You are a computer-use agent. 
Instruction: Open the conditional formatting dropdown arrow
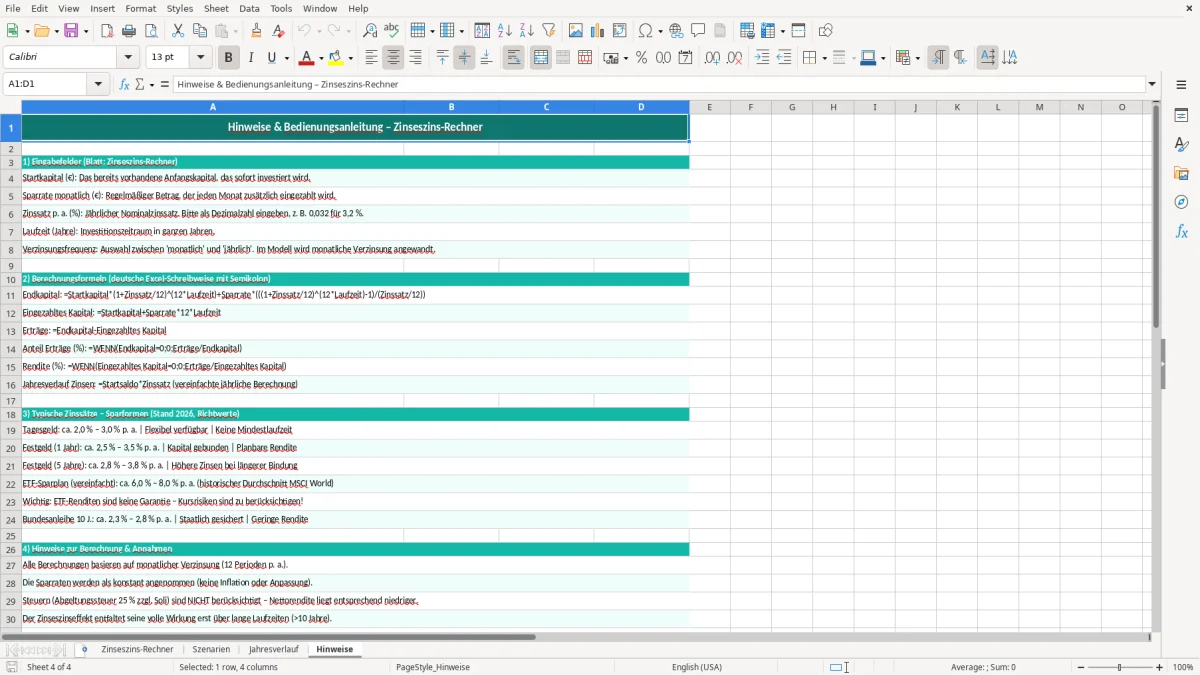(x=917, y=58)
